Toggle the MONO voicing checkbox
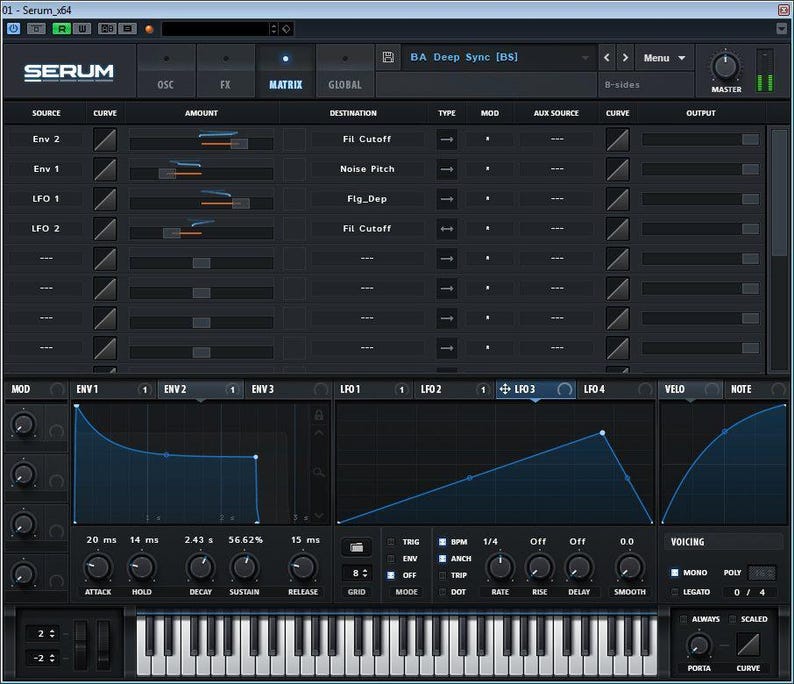794x684 pixels. coord(674,573)
